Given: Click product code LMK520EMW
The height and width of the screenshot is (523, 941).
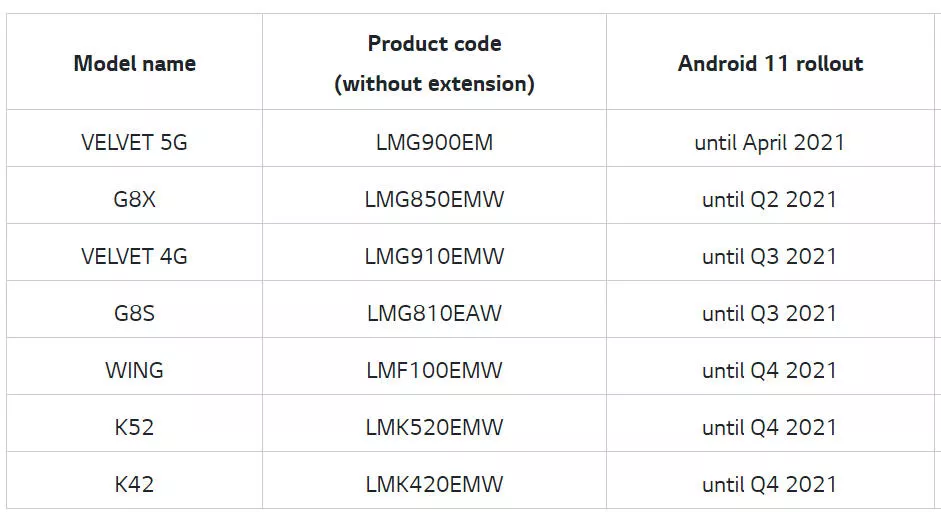Looking at the screenshot, I should pos(434,428).
